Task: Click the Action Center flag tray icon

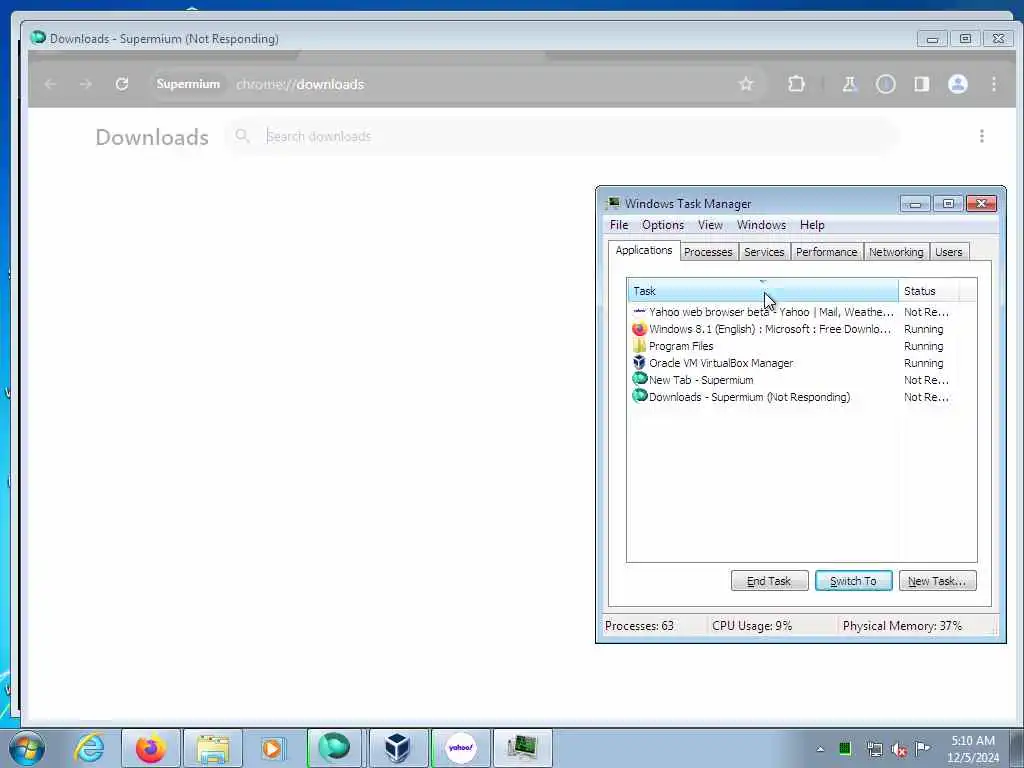Action: click(x=923, y=748)
